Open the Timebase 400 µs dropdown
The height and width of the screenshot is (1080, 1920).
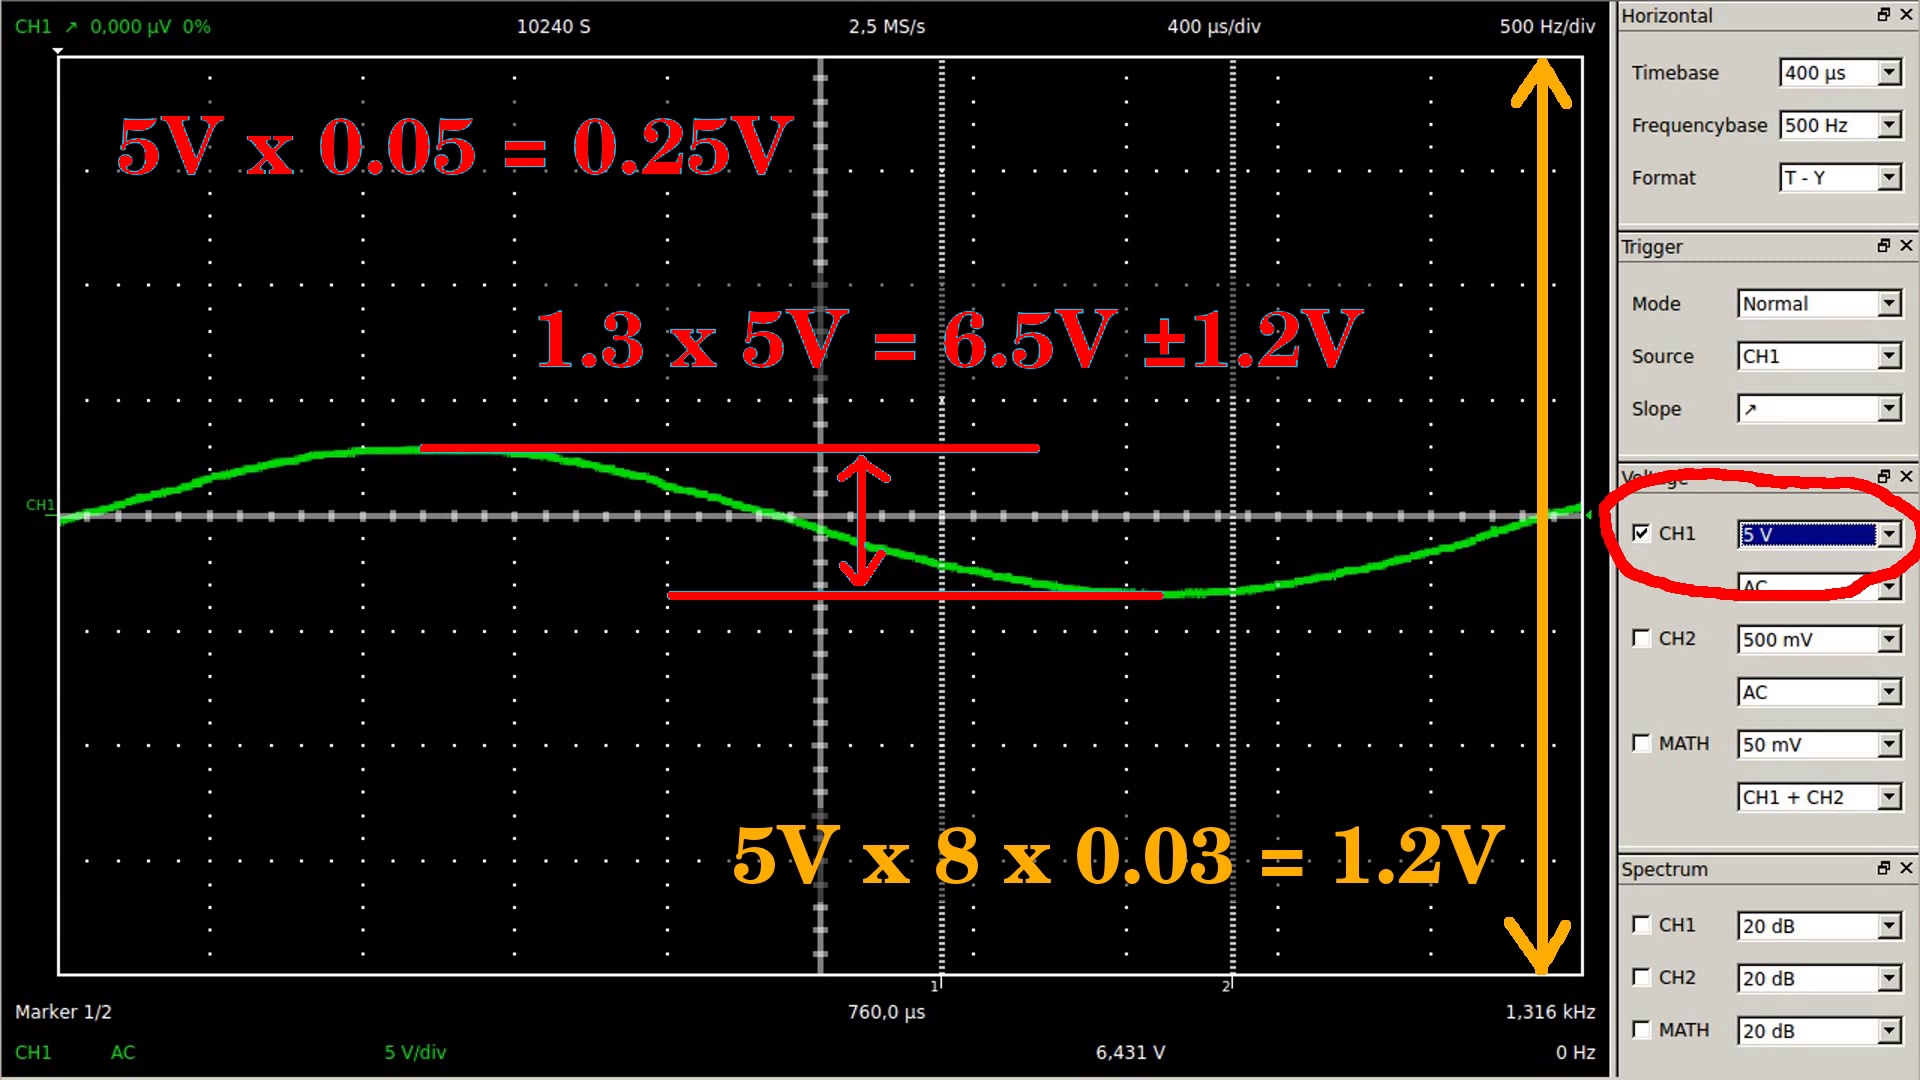[1888, 73]
